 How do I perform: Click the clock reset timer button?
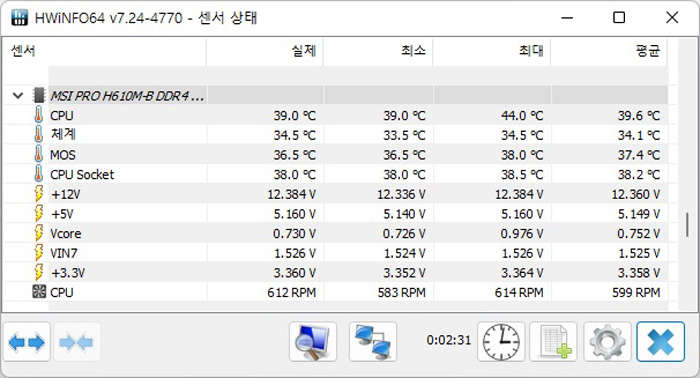(501, 342)
